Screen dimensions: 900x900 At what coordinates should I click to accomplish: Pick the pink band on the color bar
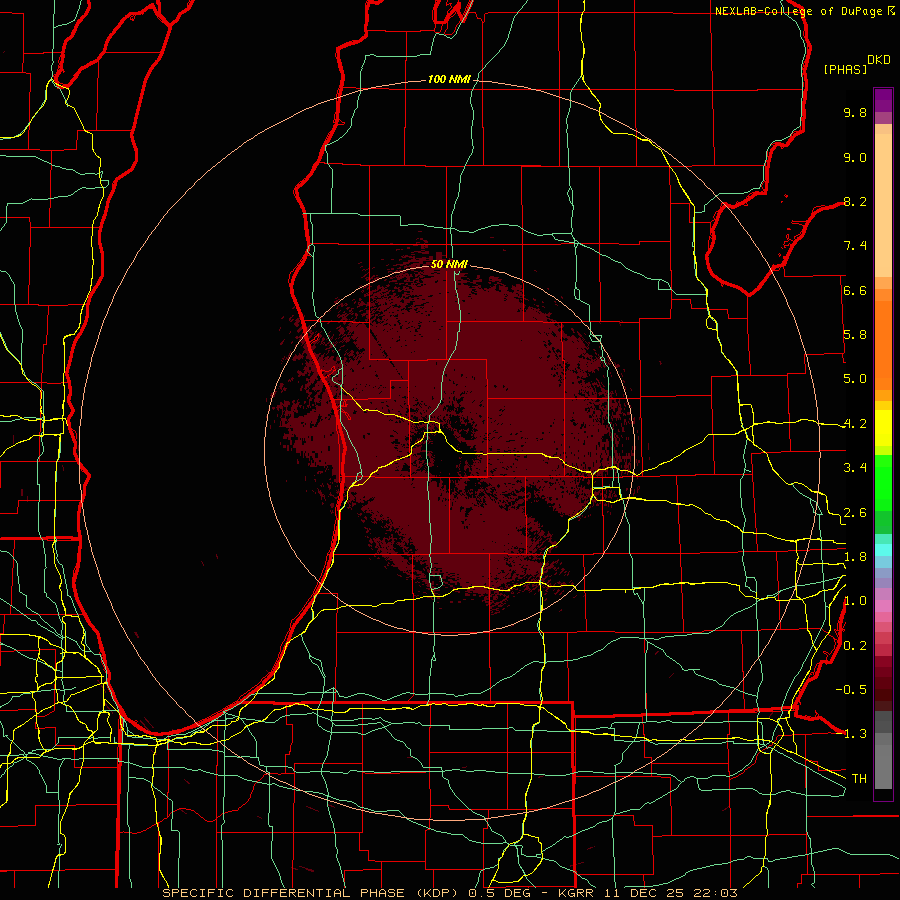[883, 606]
